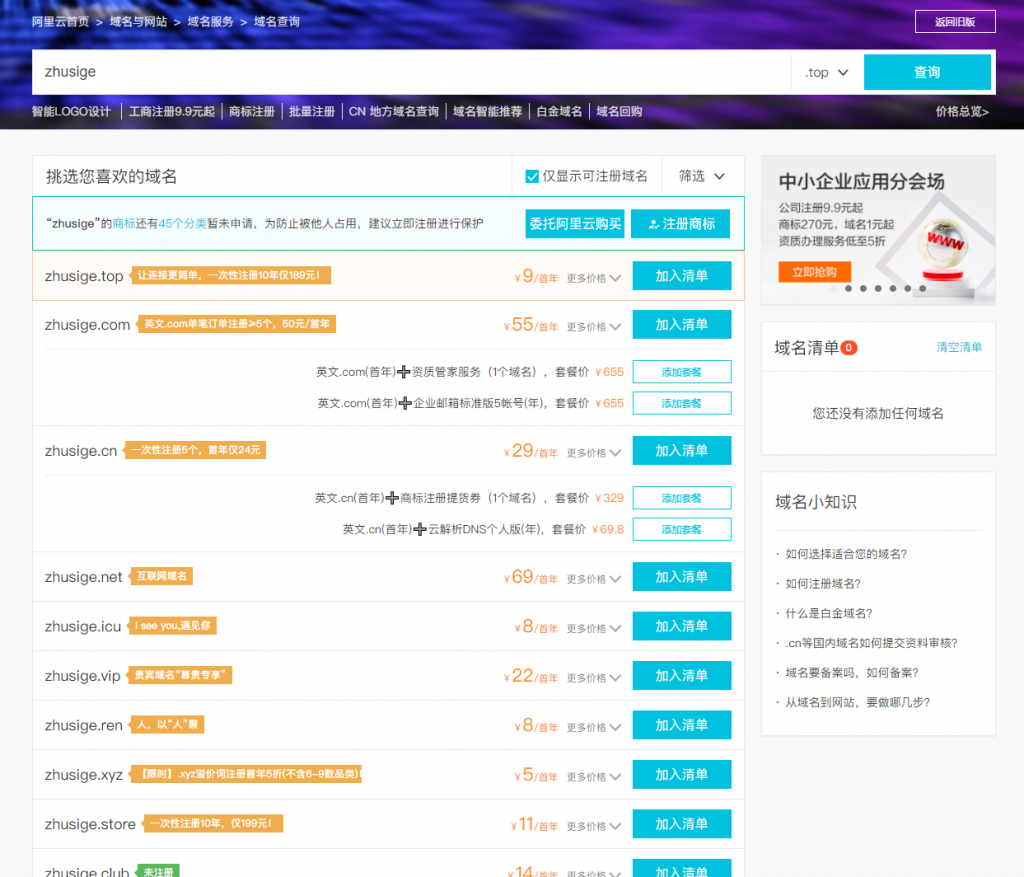Screen dimensions: 1024x877
Task: Expand 更多价格 for zhusige.net
Action: 594,579
